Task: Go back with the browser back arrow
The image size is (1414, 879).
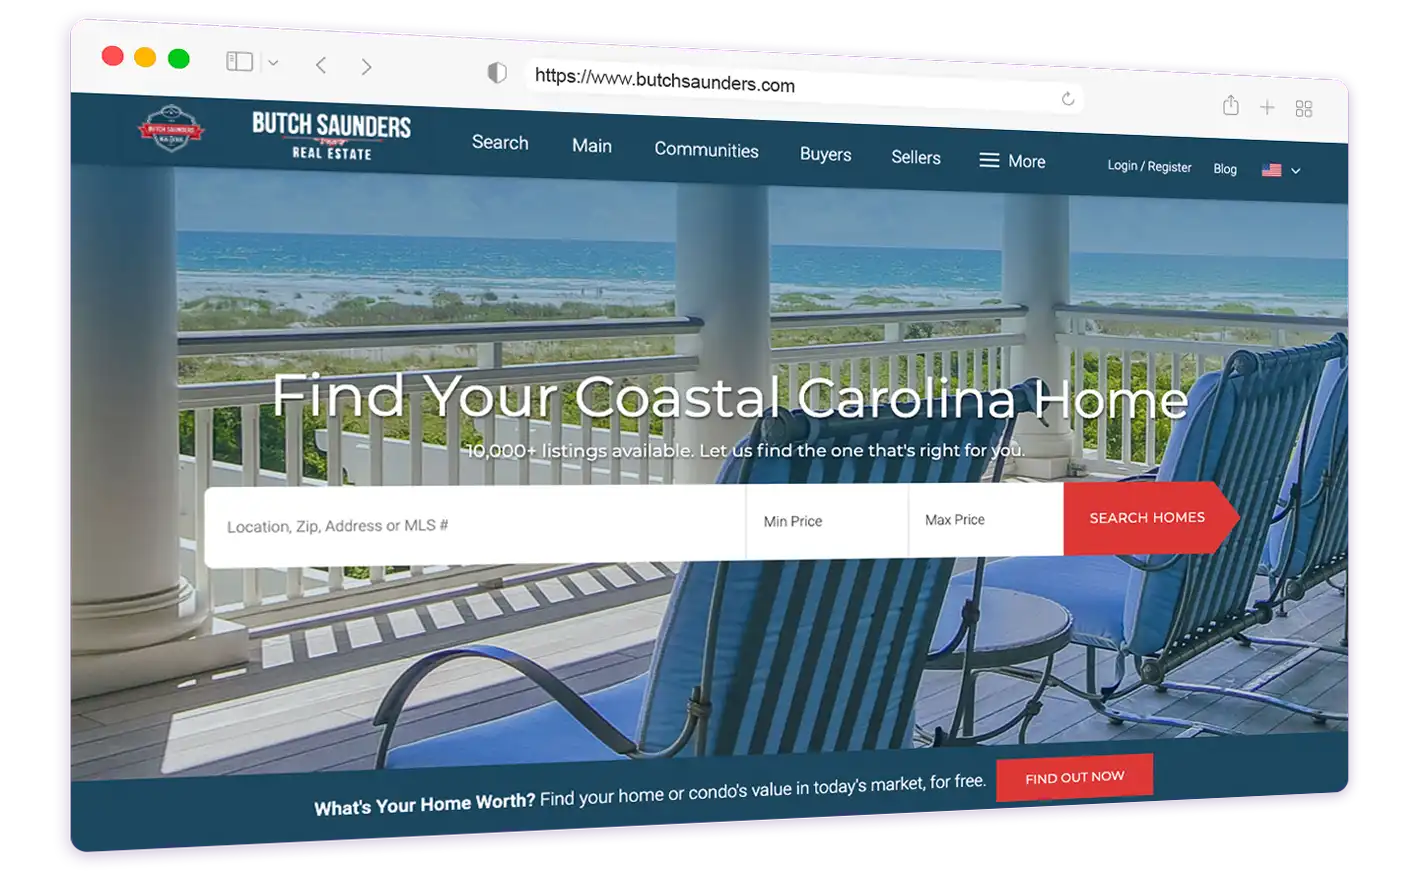Action: 321,65
